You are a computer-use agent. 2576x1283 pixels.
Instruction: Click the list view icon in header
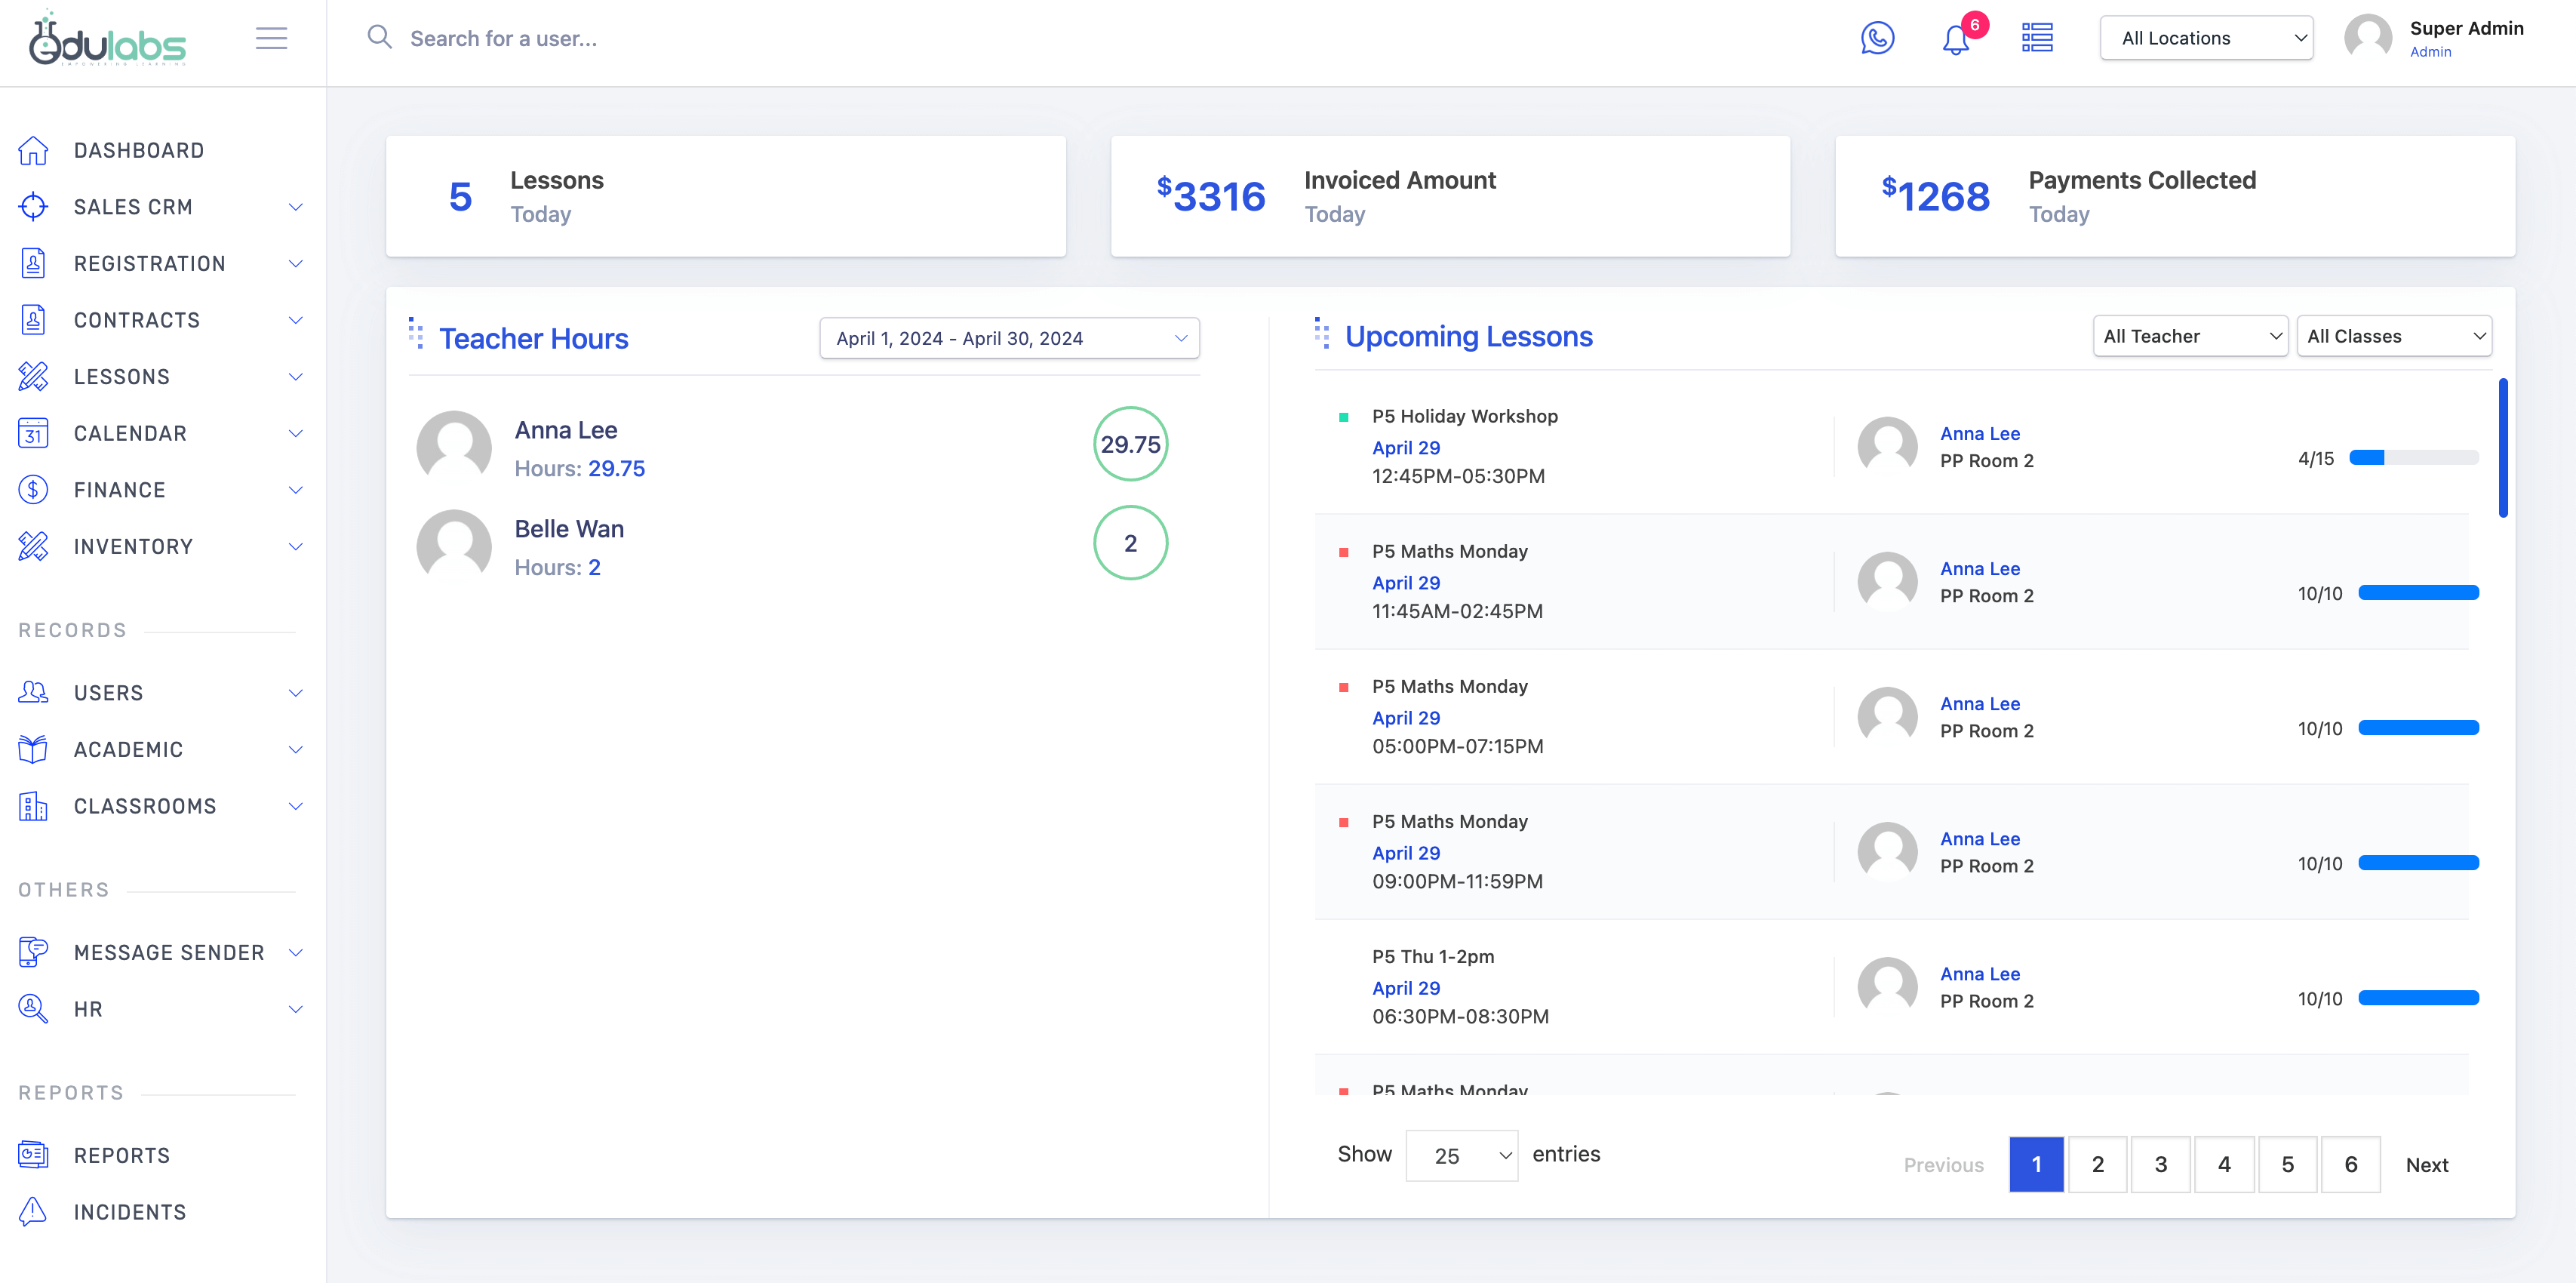[x=2037, y=38]
